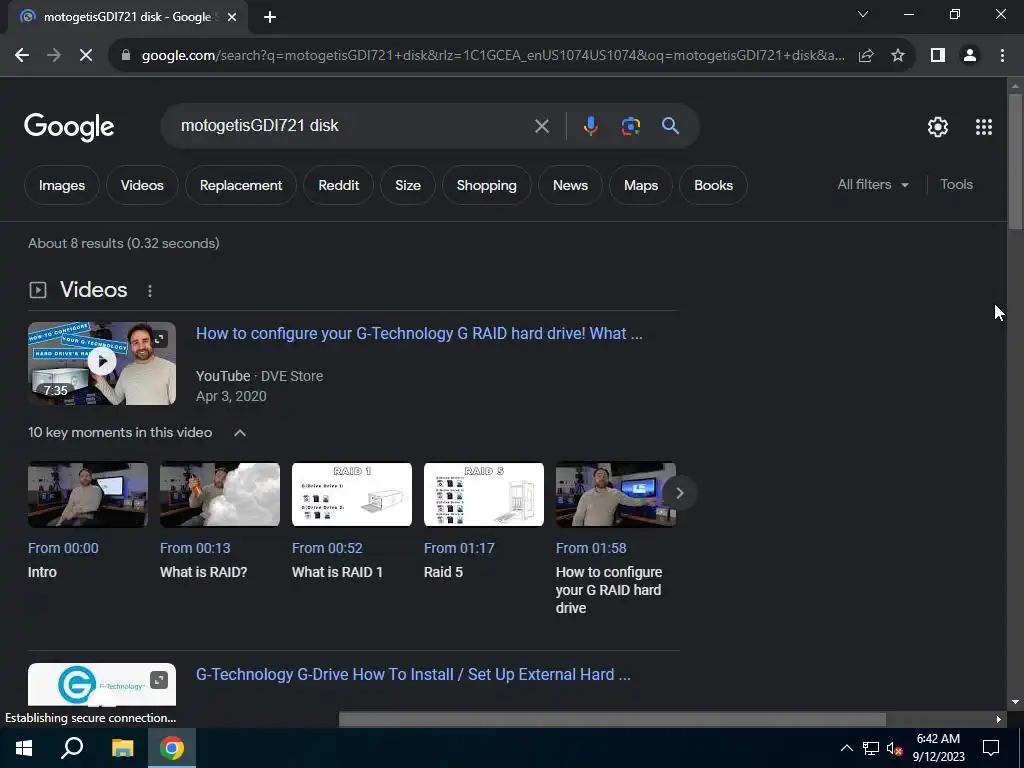Show next key moments with arrow
The height and width of the screenshot is (768, 1024).
coord(679,493)
